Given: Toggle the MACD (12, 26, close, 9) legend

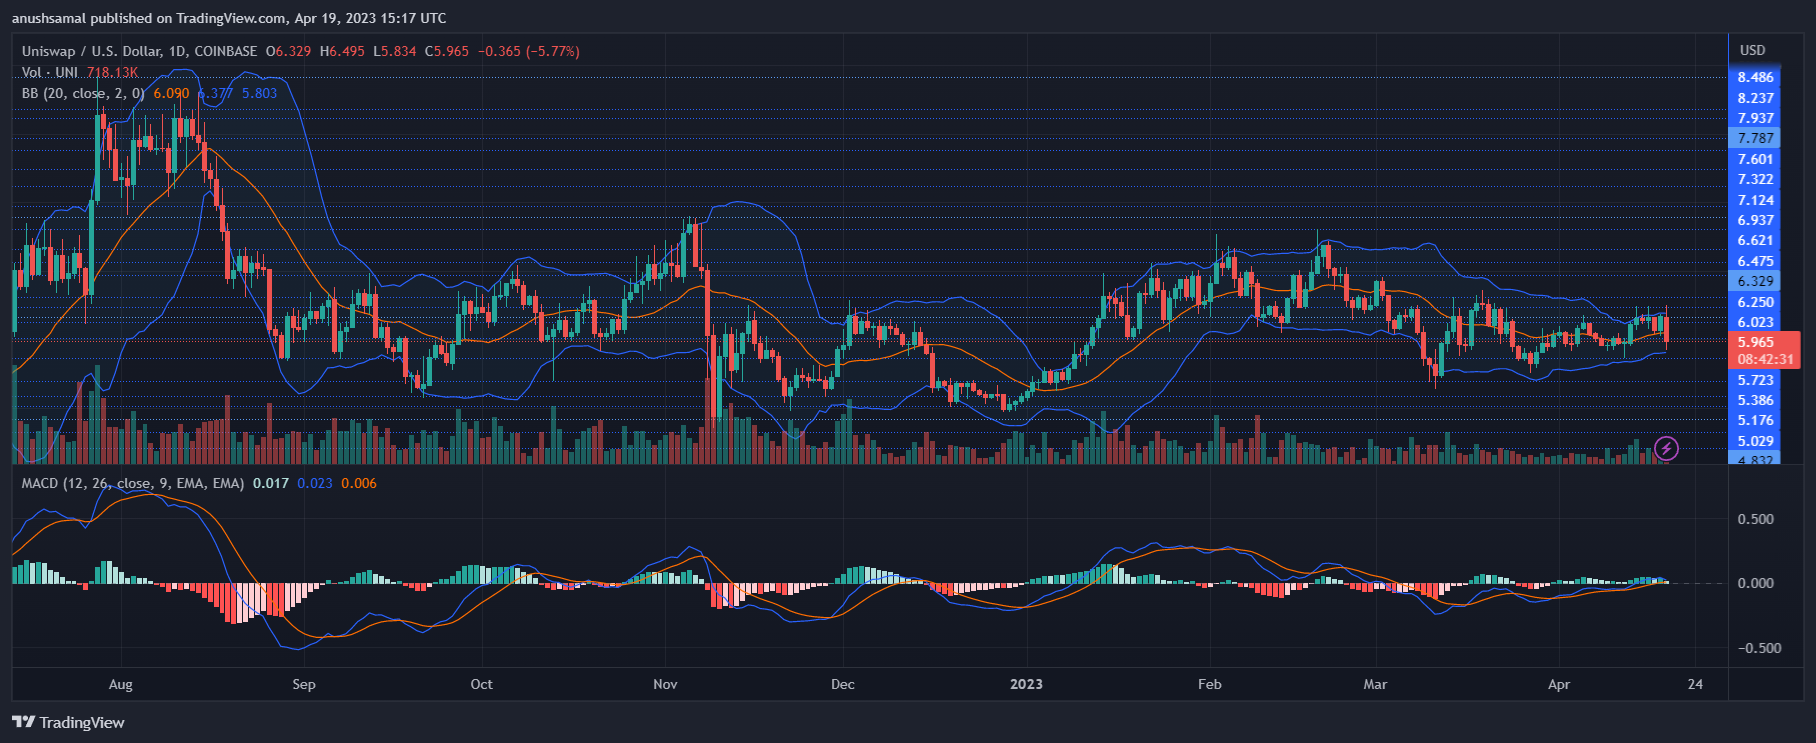Looking at the screenshot, I should point(132,483).
